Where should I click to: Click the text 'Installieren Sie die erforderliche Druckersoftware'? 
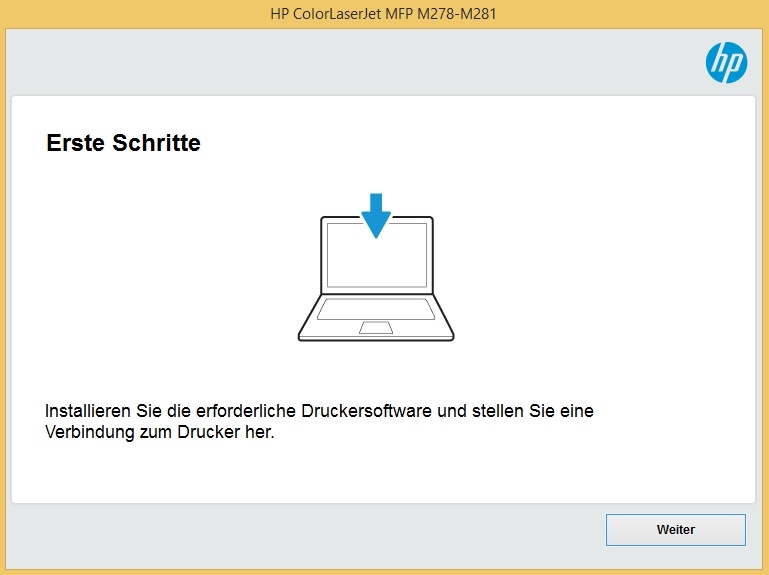(238, 411)
